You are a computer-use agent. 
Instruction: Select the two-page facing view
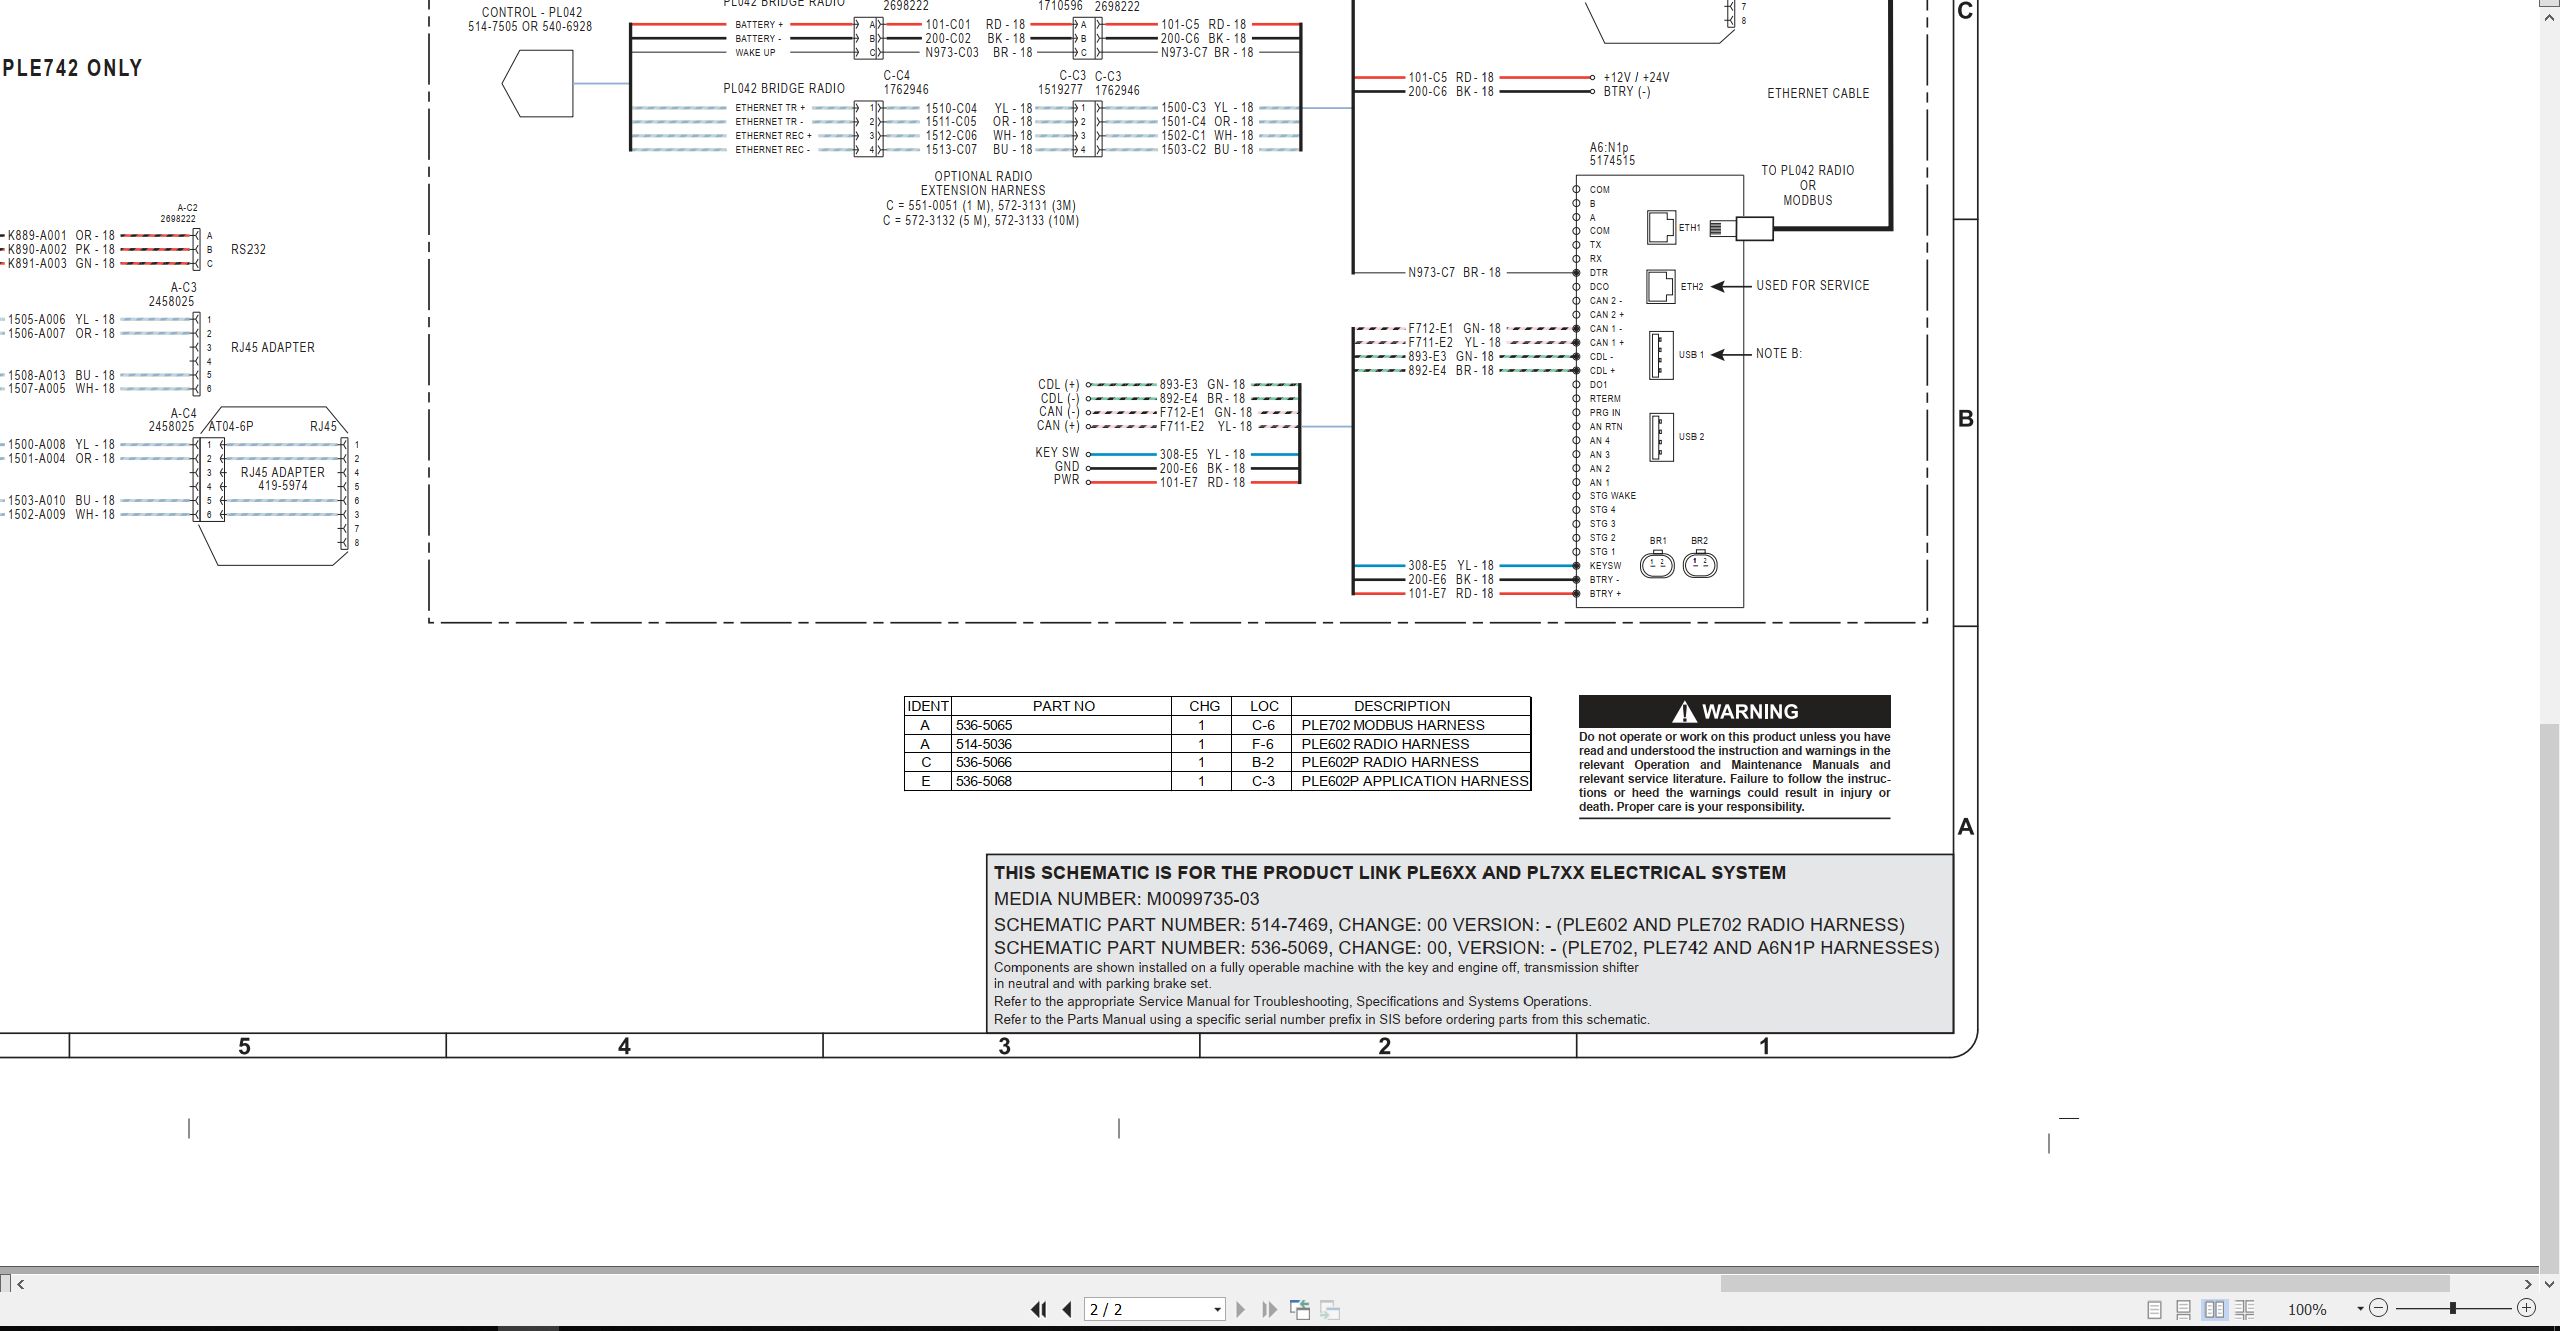pos(2214,1309)
